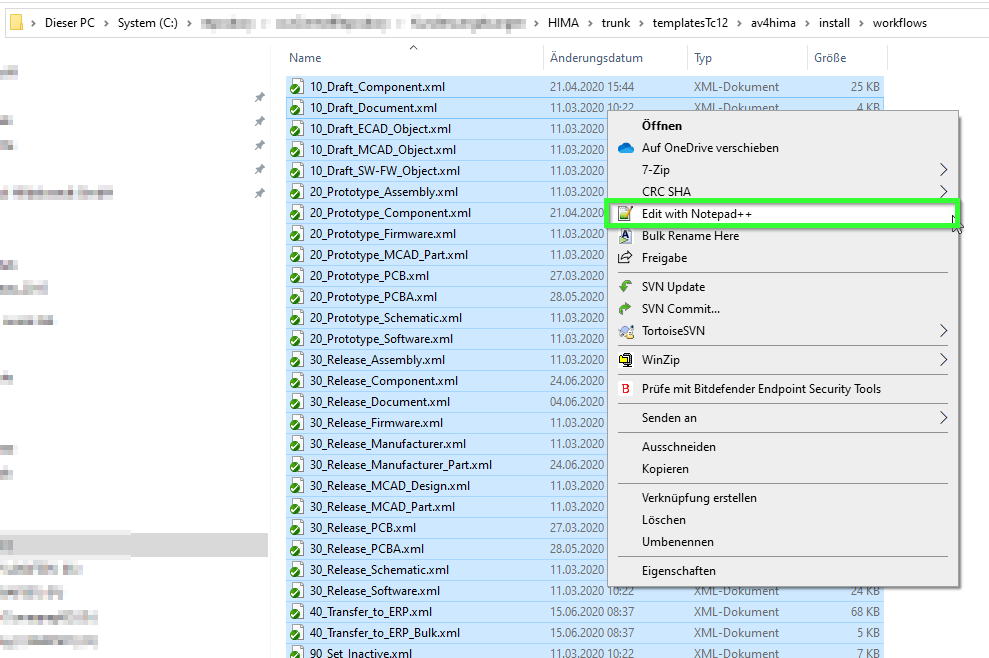The image size is (989, 658).
Task: Sort by the Name column header
Action: [306, 58]
